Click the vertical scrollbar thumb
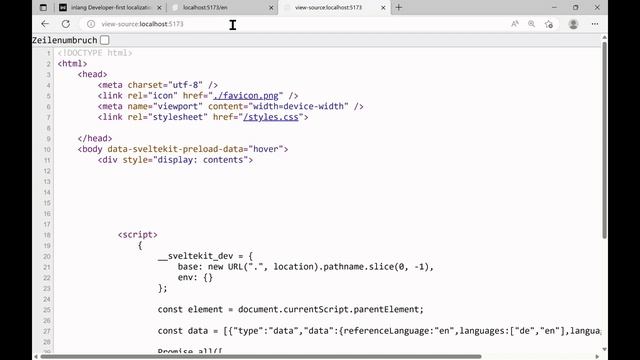640x360 pixels. [x=604, y=140]
